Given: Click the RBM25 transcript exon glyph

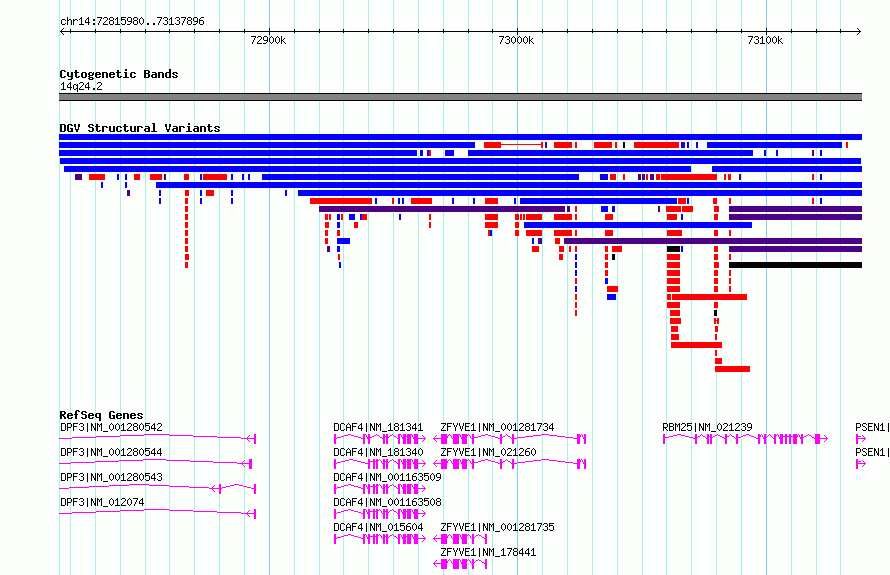Looking at the screenshot, I should (x=745, y=439).
